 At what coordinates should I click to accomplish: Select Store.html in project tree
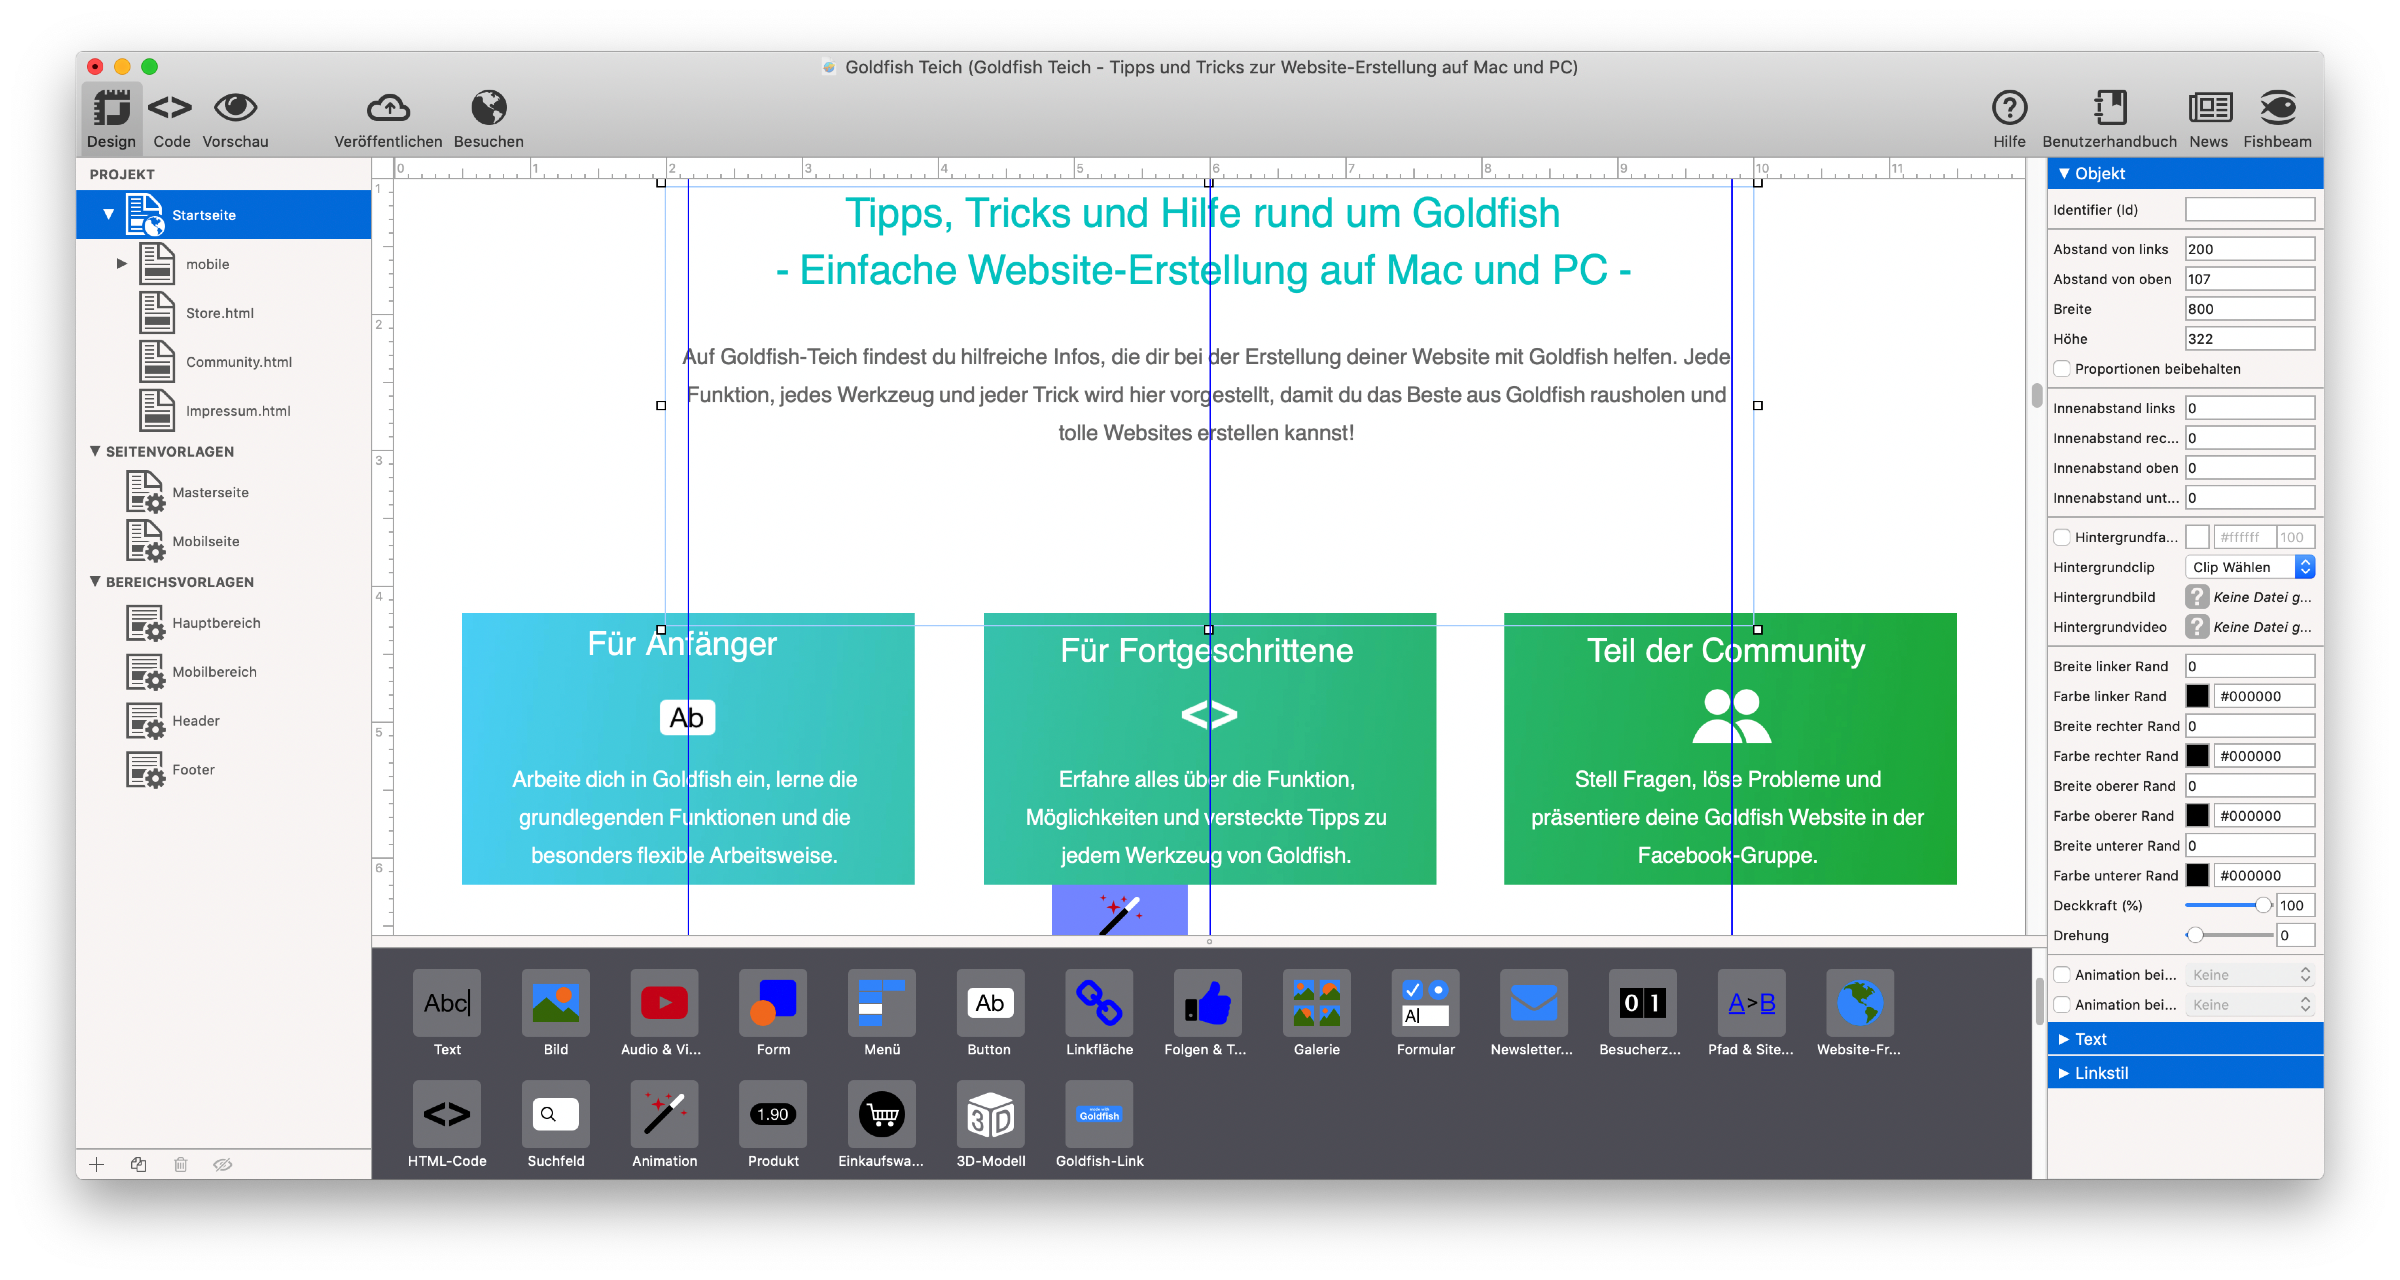tap(224, 313)
